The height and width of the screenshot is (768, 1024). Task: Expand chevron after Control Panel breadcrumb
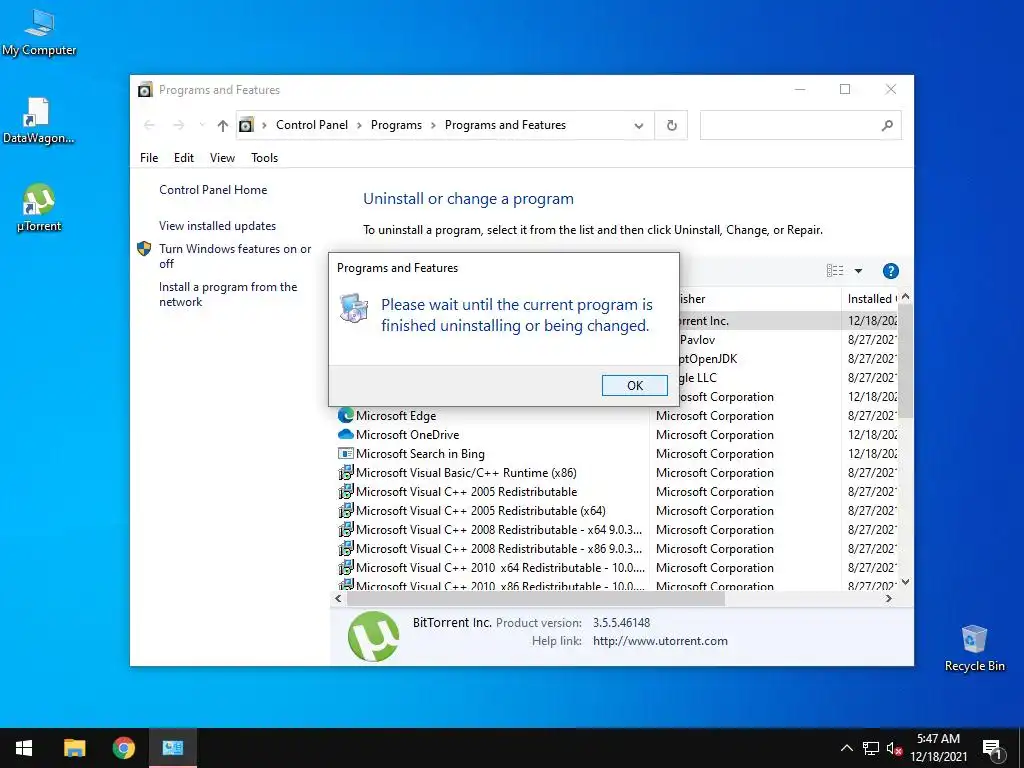coord(359,125)
